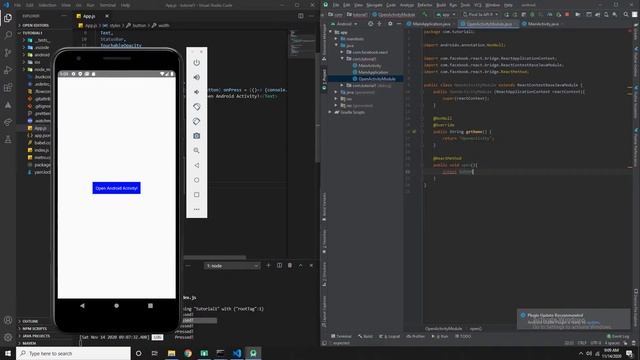Click Android Studio search everywhere magnifier
Image resolution: width=640 pixels, height=360 pixels.
(626, 15)
